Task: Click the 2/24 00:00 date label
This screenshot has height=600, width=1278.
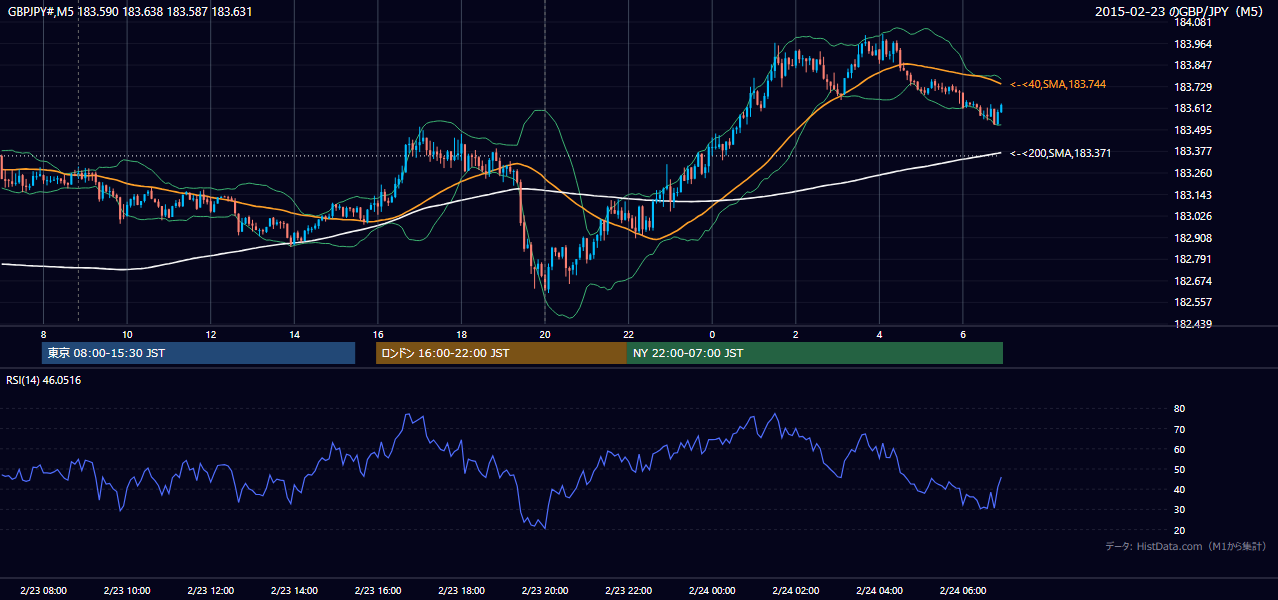Action: [712, 591]
